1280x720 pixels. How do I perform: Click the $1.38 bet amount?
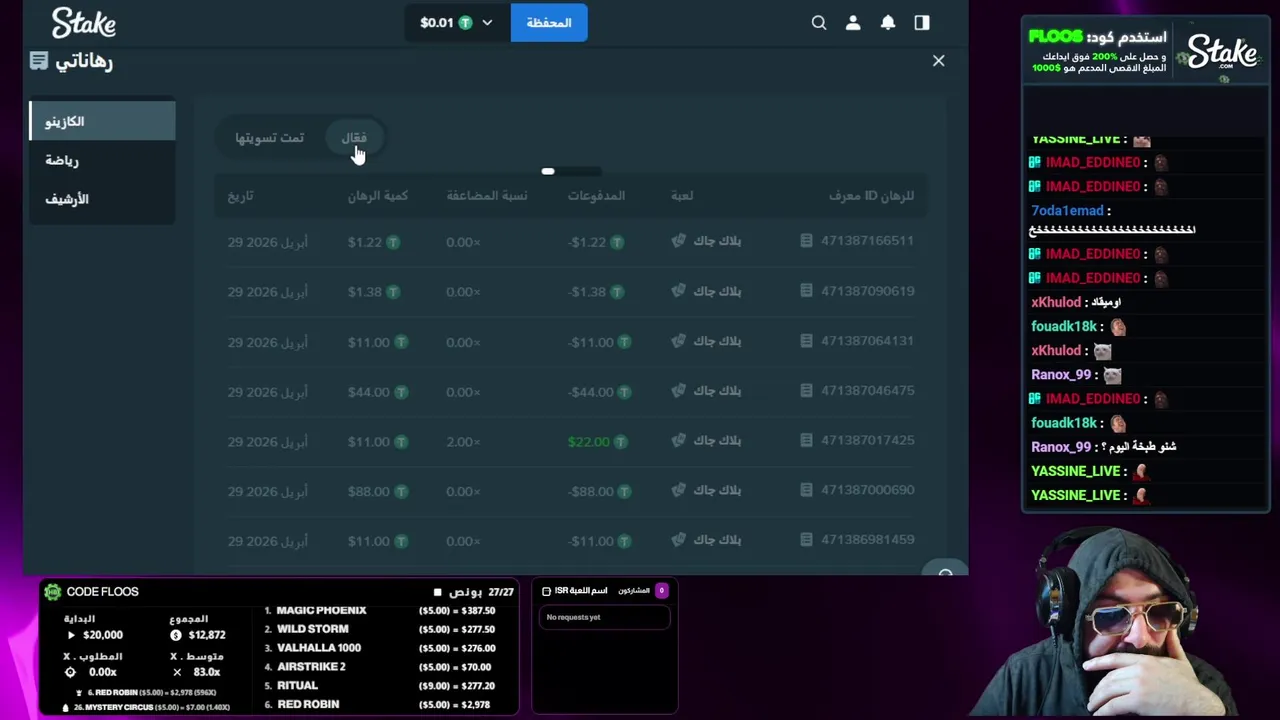365,292
